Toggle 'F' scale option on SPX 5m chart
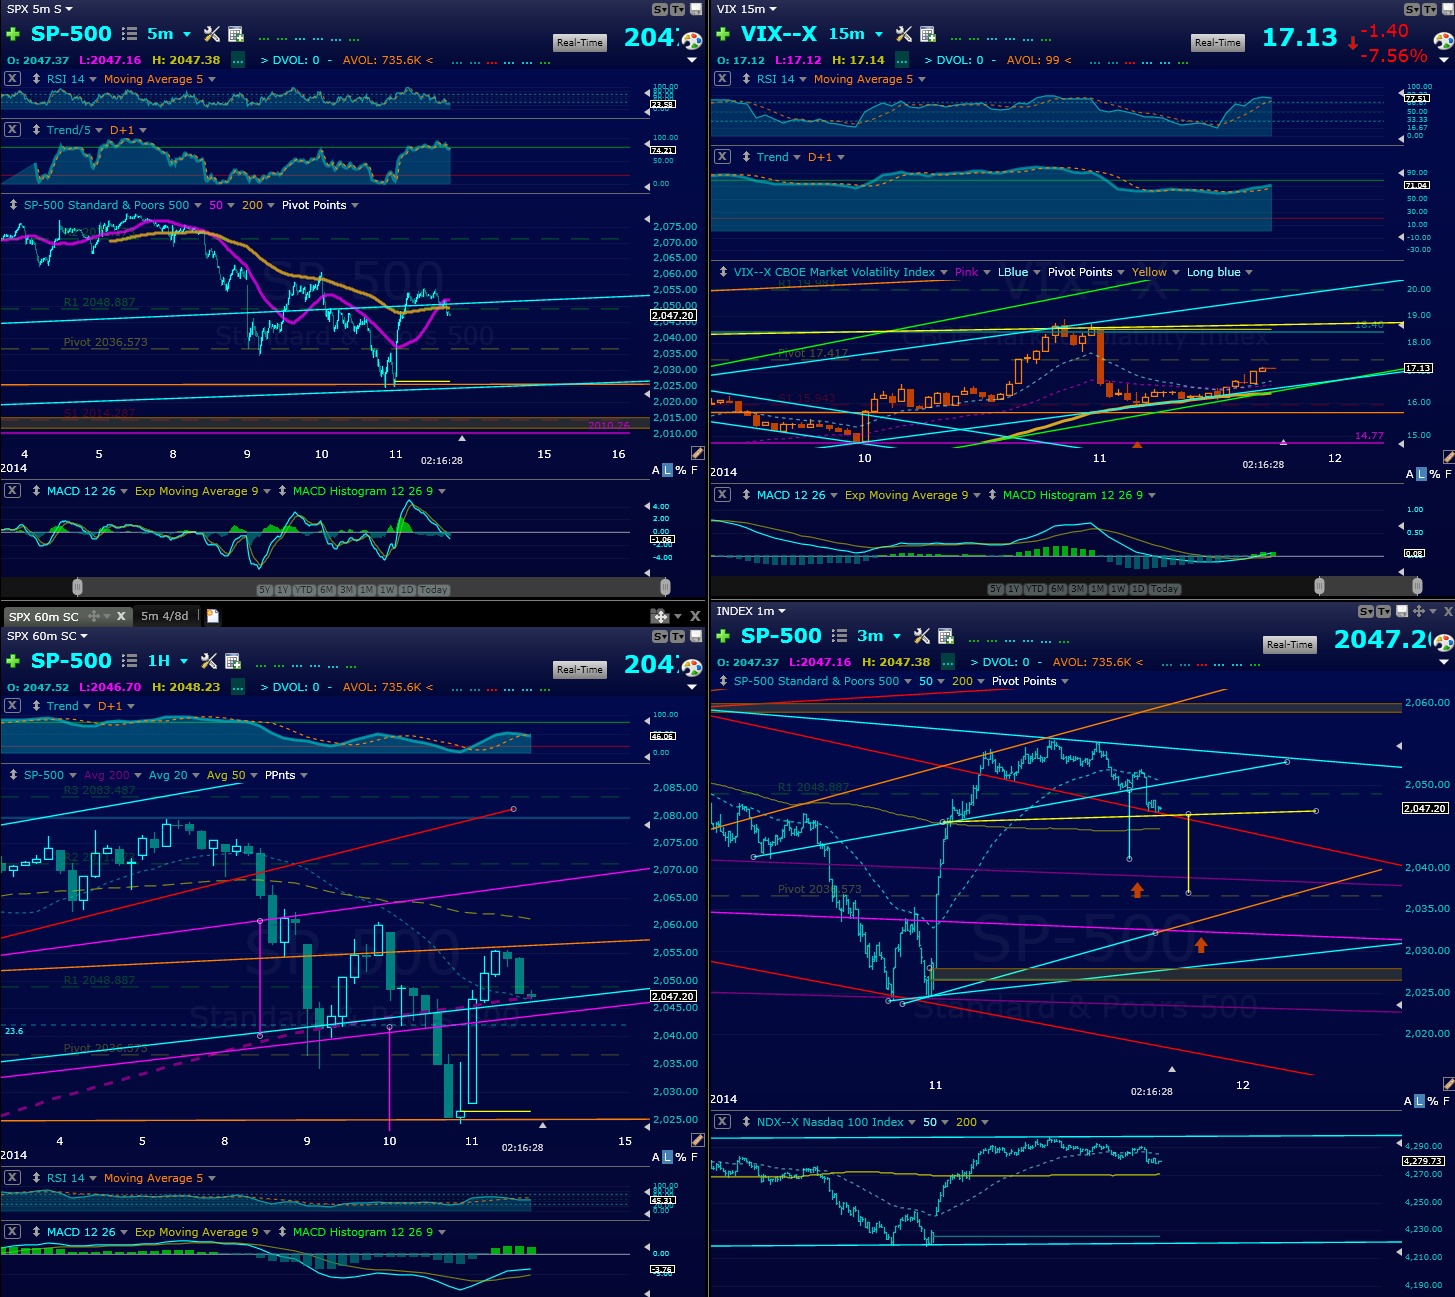 (694, 471)
